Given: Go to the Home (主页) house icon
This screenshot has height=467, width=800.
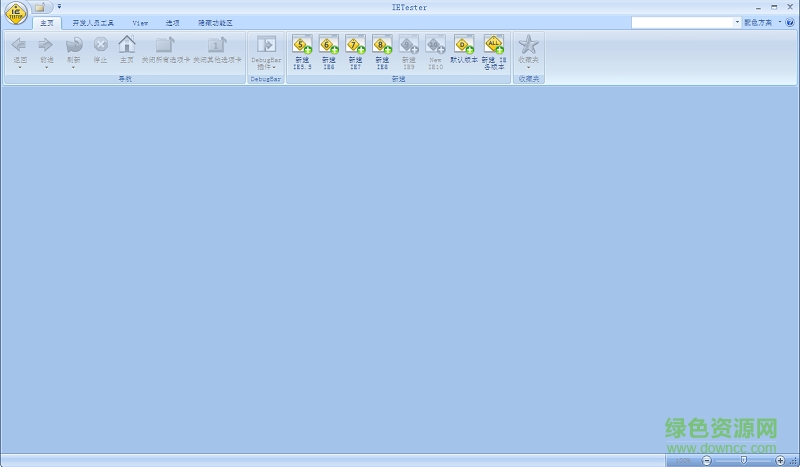Looking at the screenshot, I should tap(127, 44).
